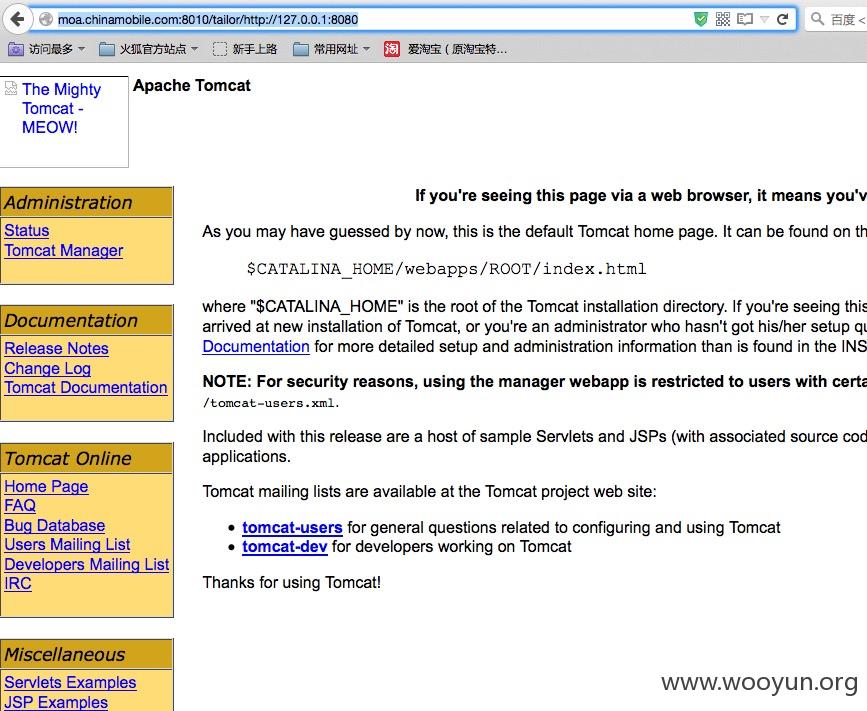Expand the address bar history dropdown arrow
This screenshot has width=867, height=711.
coord(765,19)
